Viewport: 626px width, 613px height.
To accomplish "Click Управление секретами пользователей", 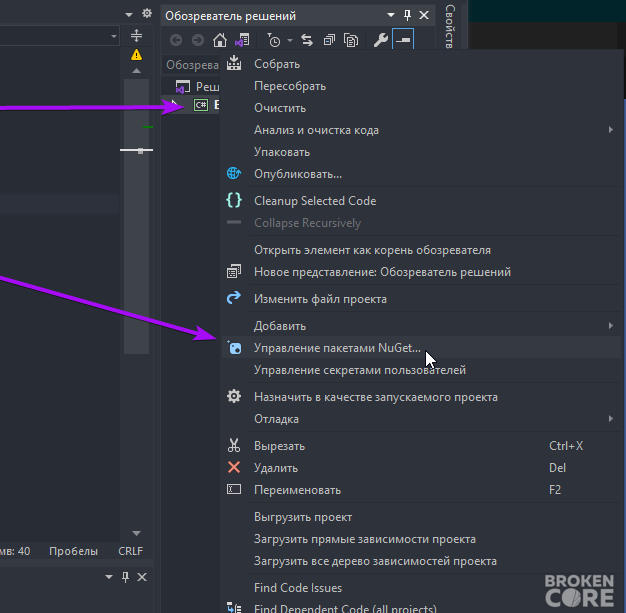I will point(420,370).
